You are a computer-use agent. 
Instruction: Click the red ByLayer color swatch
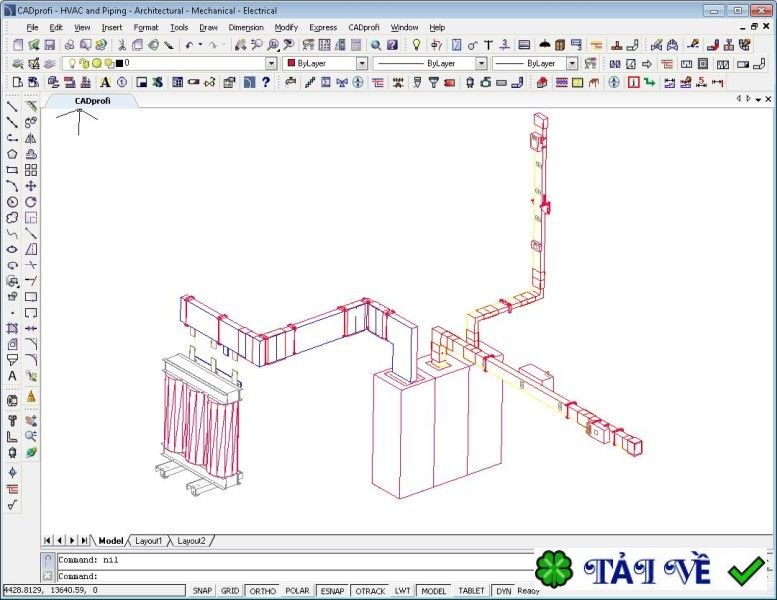pyautogui.click(x=291, y=63)
